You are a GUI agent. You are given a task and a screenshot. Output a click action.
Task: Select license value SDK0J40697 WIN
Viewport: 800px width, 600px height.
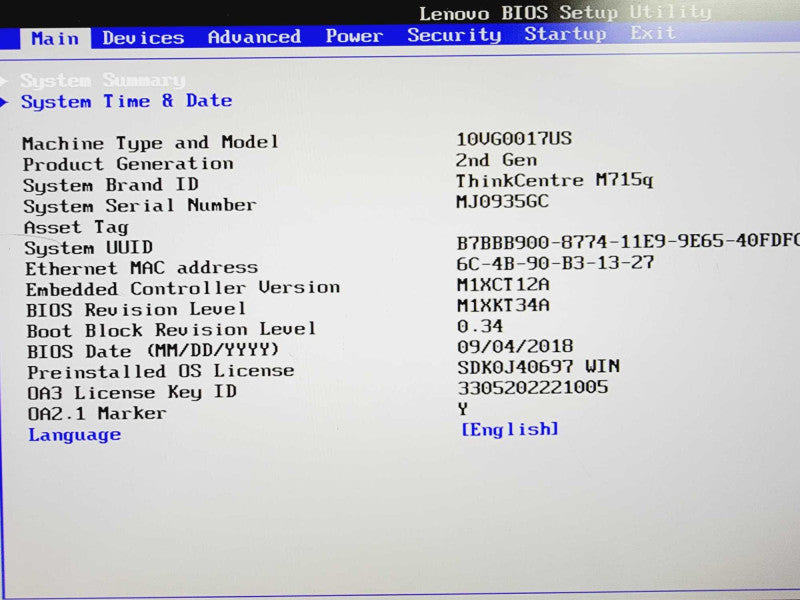(x=538, y=367)
